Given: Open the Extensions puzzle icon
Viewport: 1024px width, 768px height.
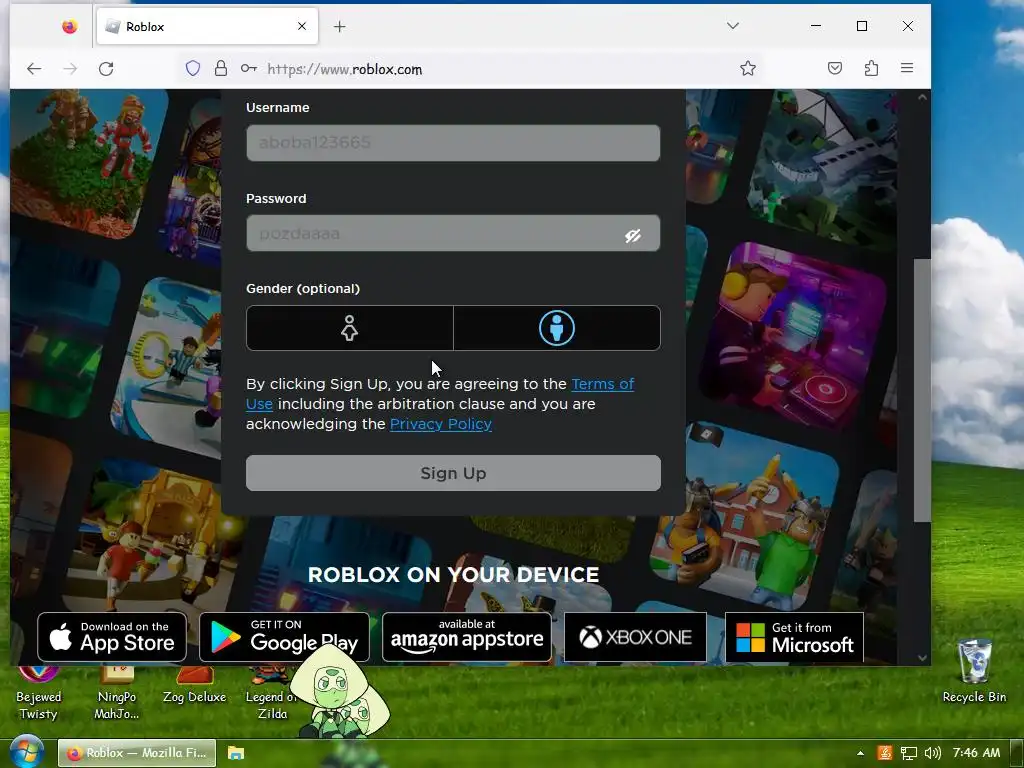Looking at the screenshot, I should (x=871, y=68).
